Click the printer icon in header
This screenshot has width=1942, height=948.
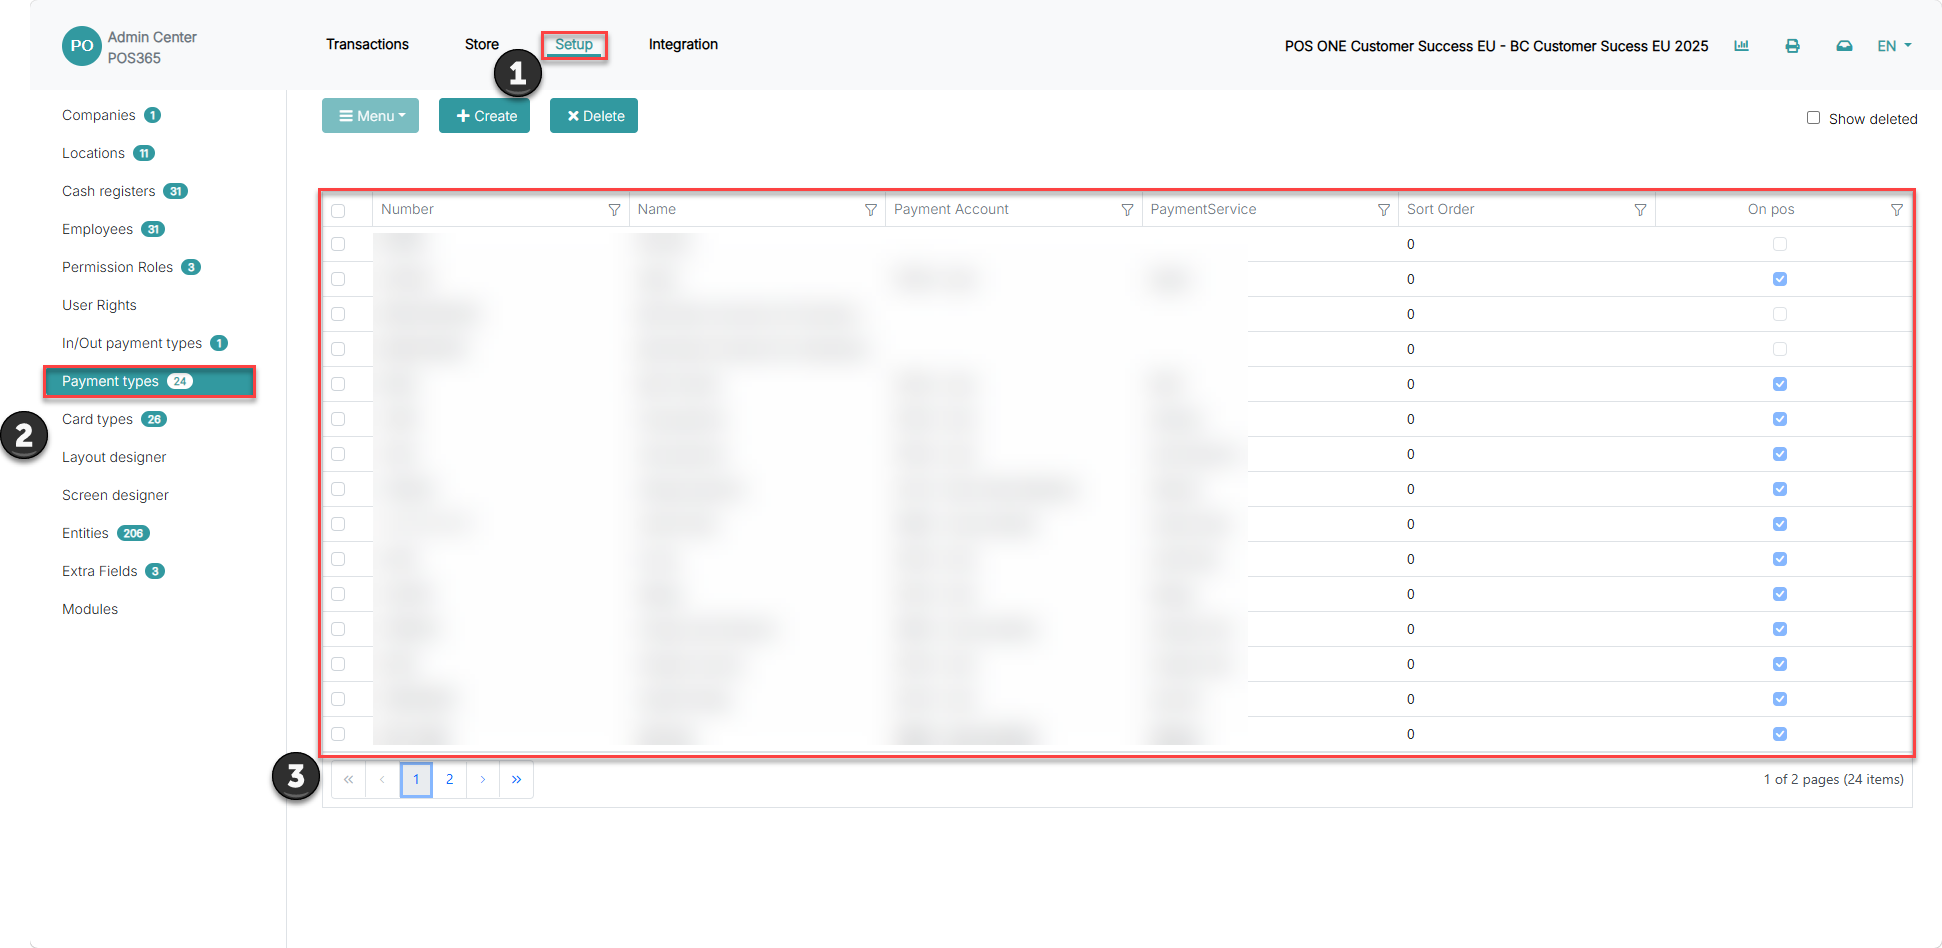coord(1792,46)
